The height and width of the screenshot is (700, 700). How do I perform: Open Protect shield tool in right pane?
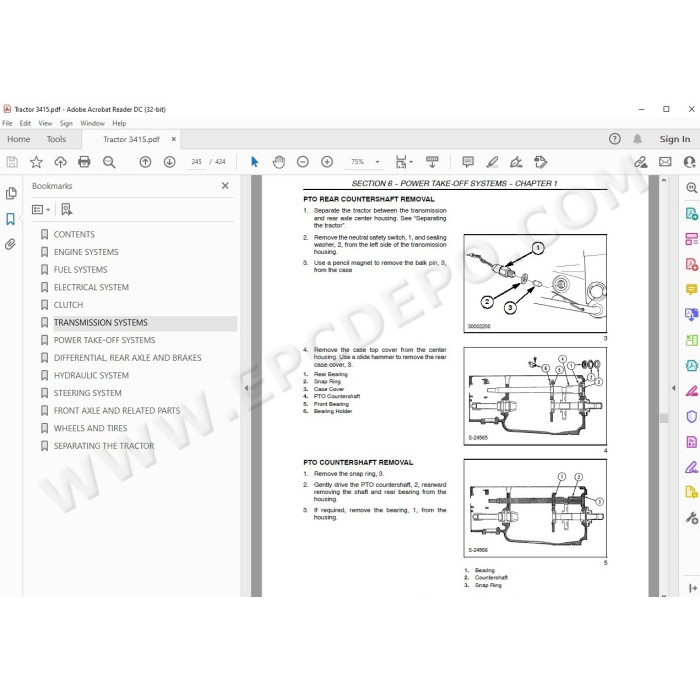tap(692, 417)
